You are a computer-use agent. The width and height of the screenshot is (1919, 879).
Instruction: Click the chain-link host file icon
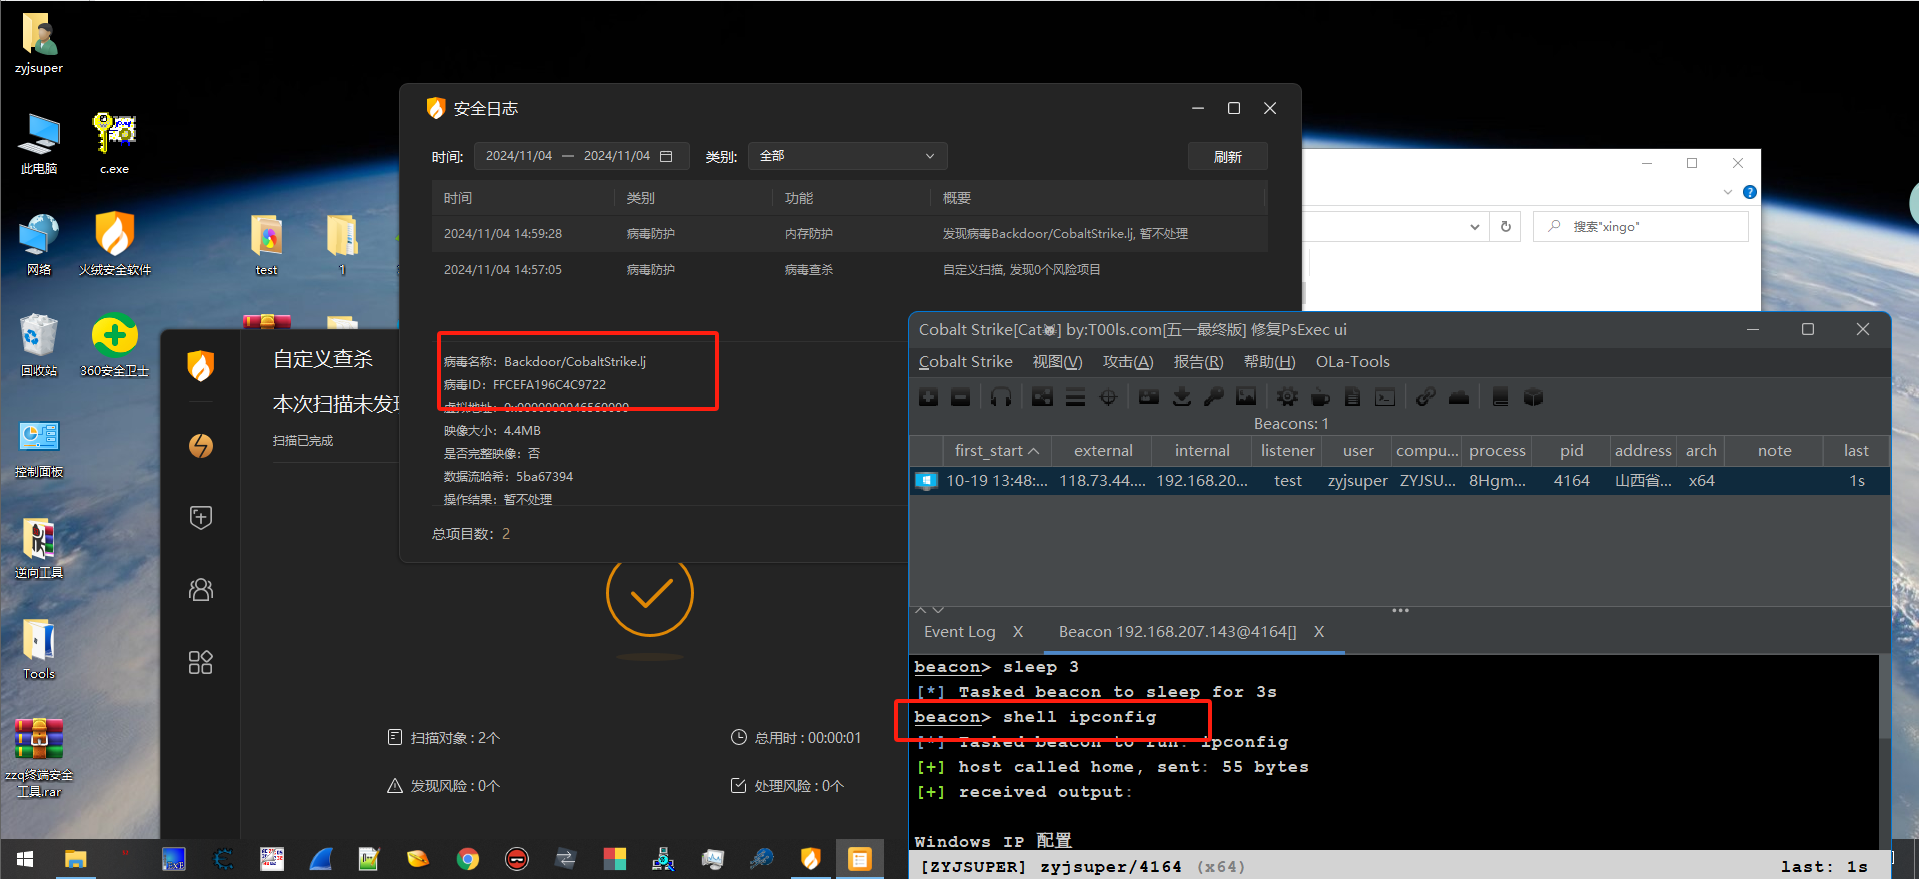(1426, 397)
